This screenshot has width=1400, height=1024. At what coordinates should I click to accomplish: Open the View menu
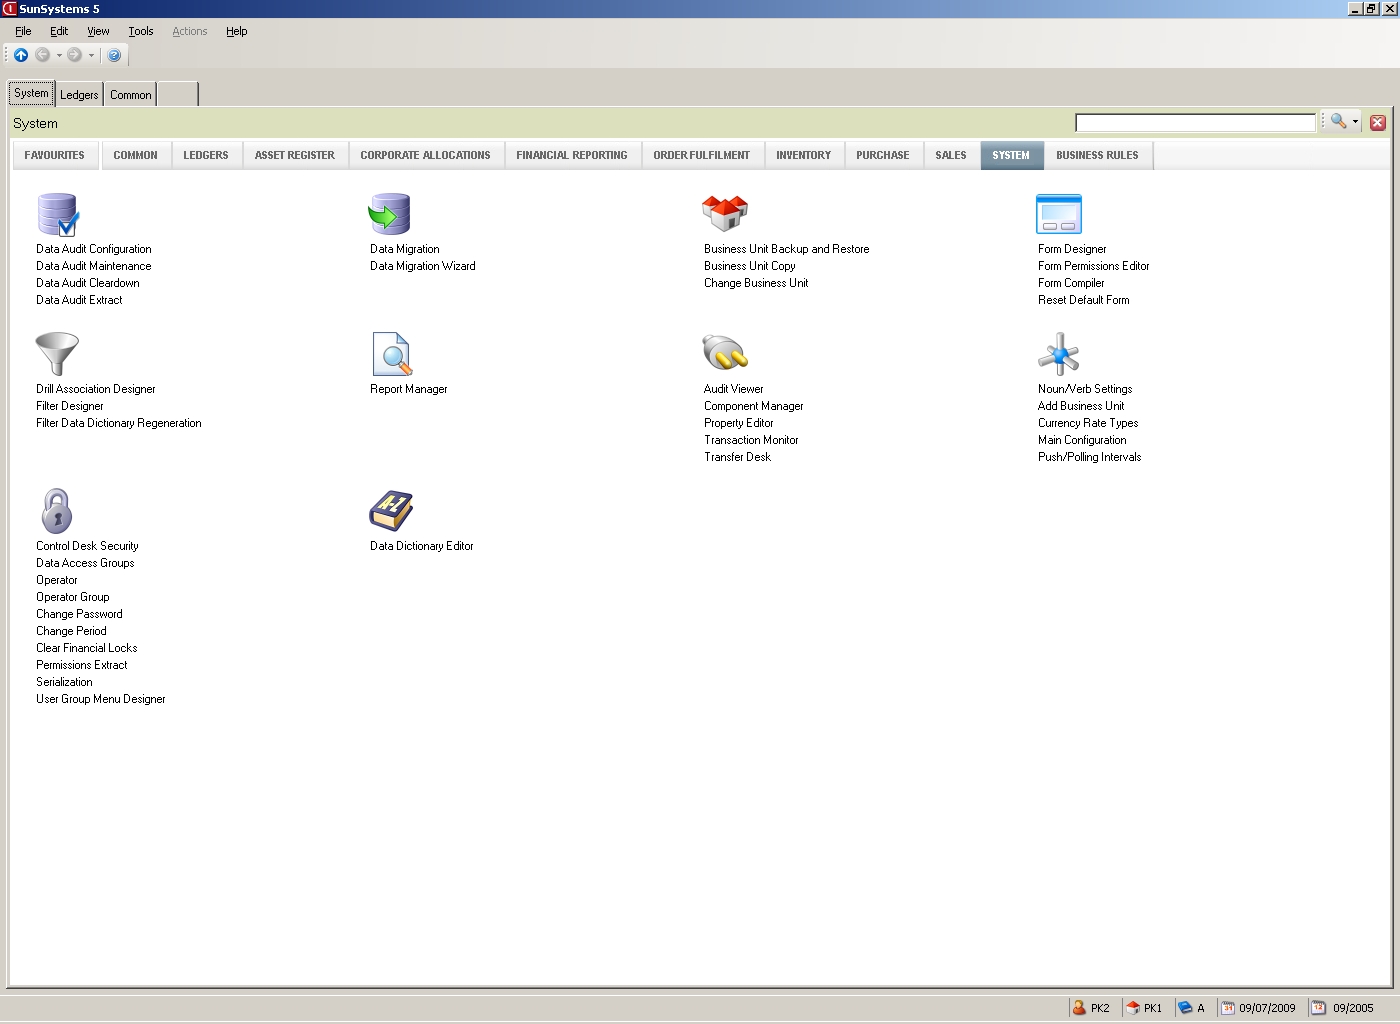click(98, 31)
